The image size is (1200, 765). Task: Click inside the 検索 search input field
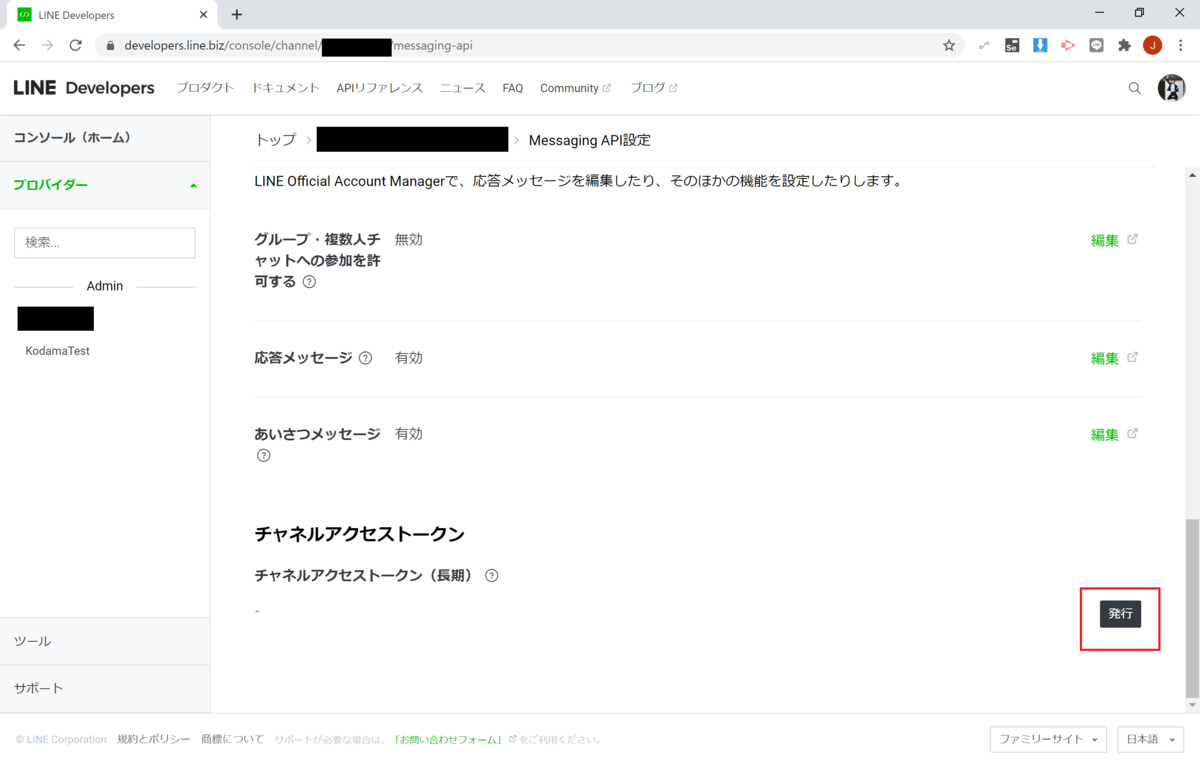(104, 243)
